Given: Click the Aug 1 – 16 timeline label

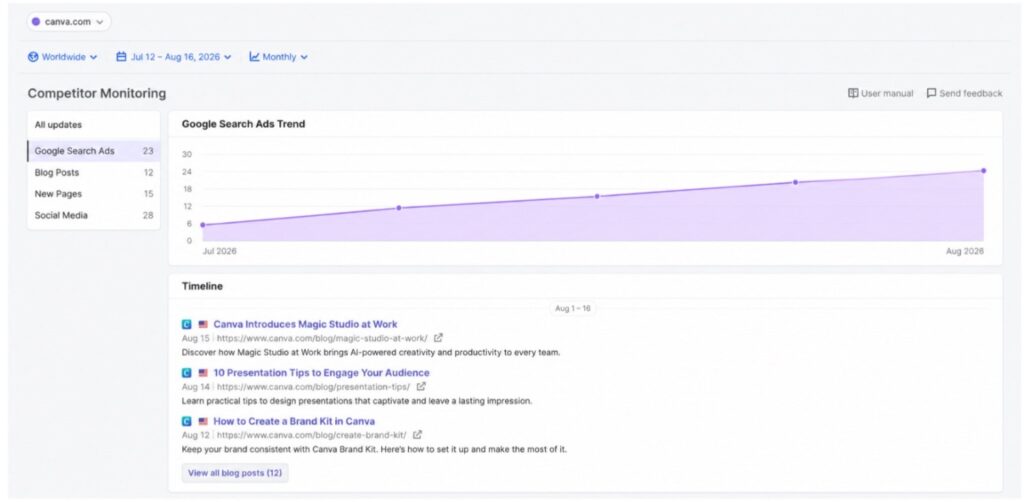Looking at the screenshot, I should [x=573, y=308].
